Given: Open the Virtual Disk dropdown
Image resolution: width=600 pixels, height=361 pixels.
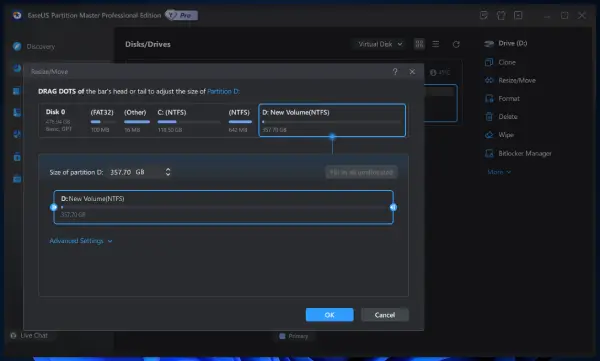Looking at the screenshot, I should pos(380,44).
